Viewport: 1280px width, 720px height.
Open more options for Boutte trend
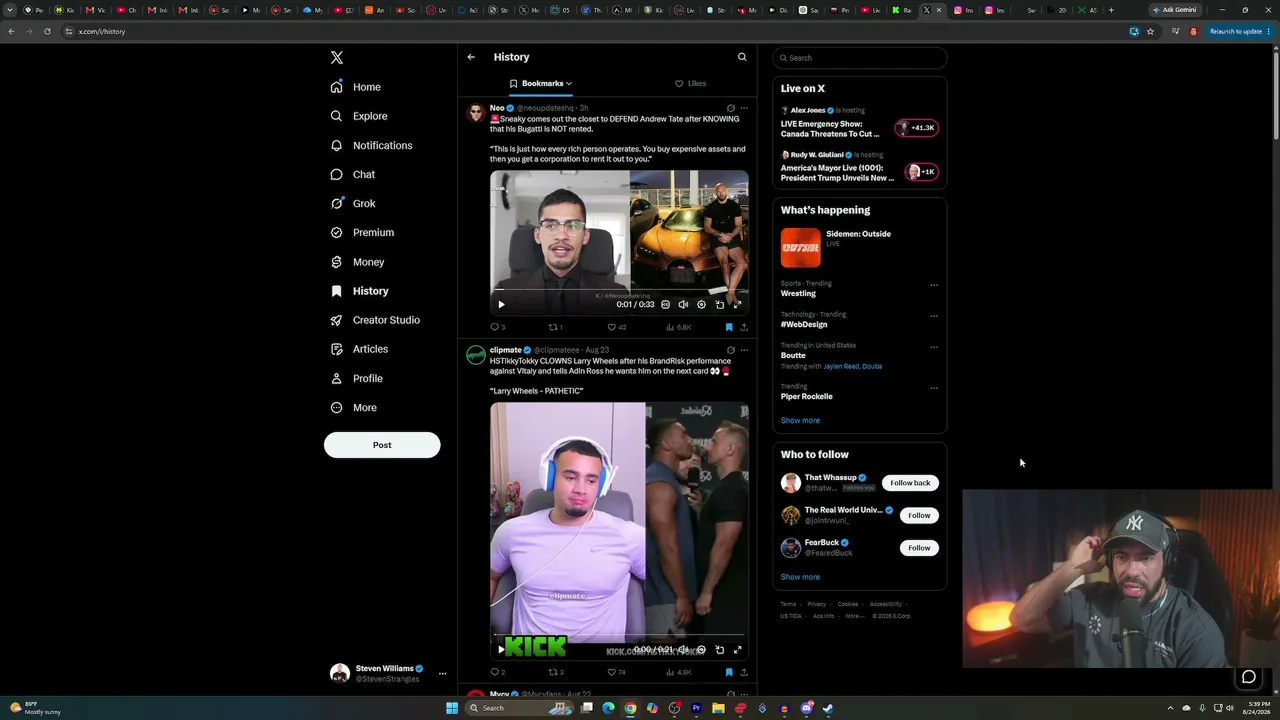point(934,347)
